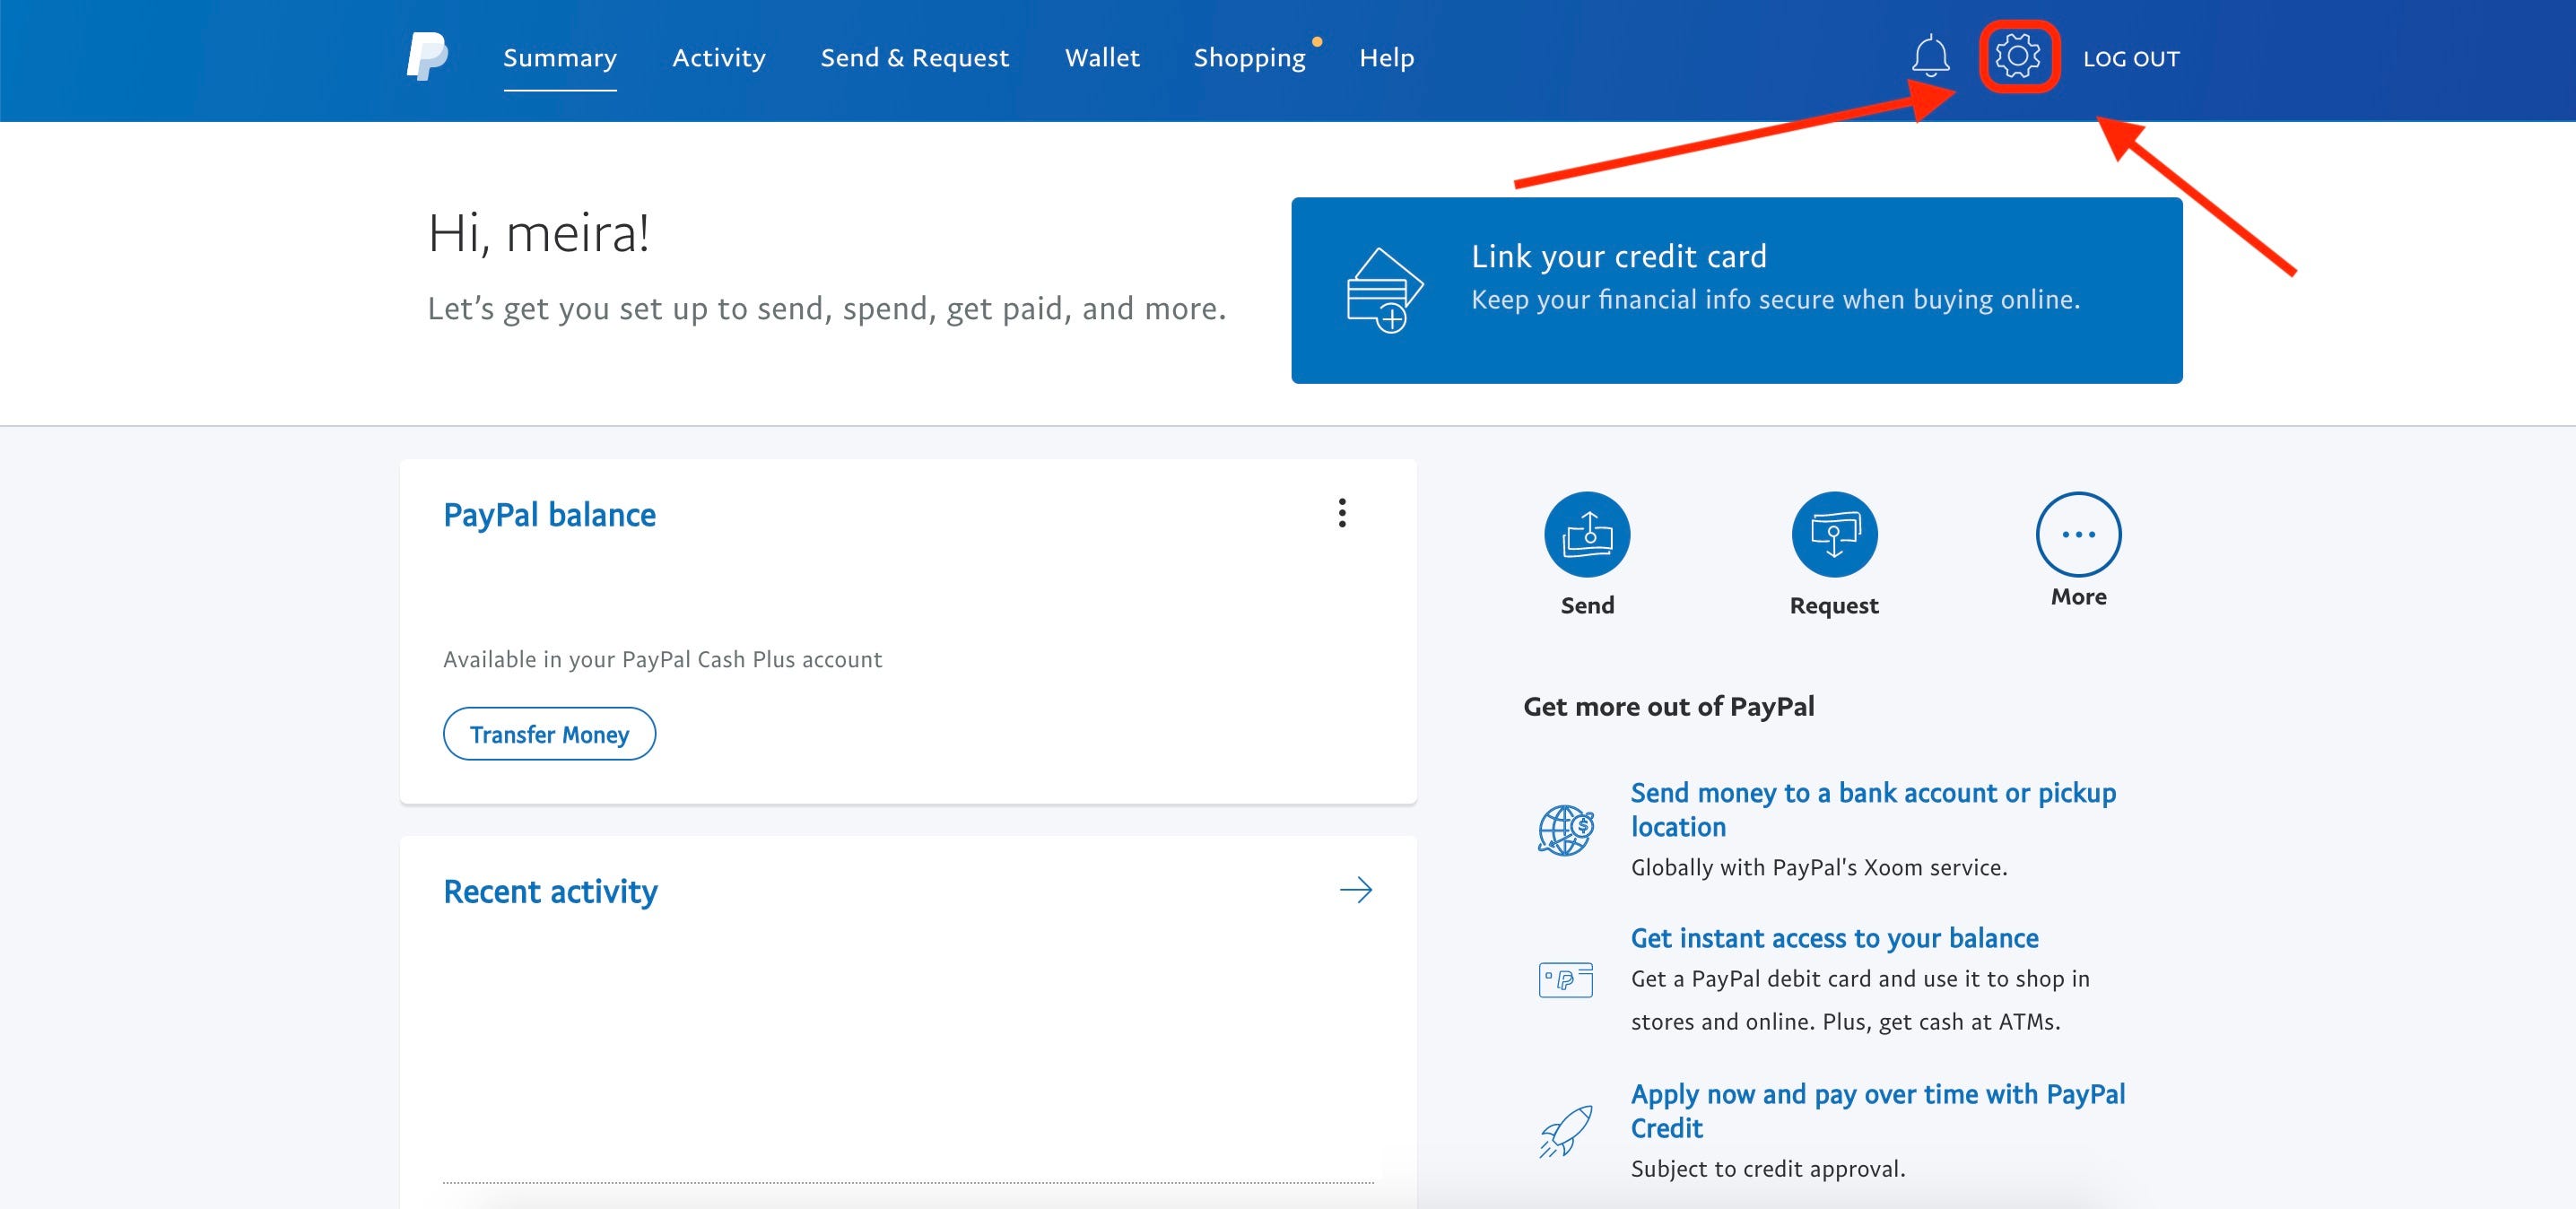2576x1209 pixels.
Task: Click 'Available in your PayPal Cash Plus account'
Action: pyautogui.click(x=663, y=660)
